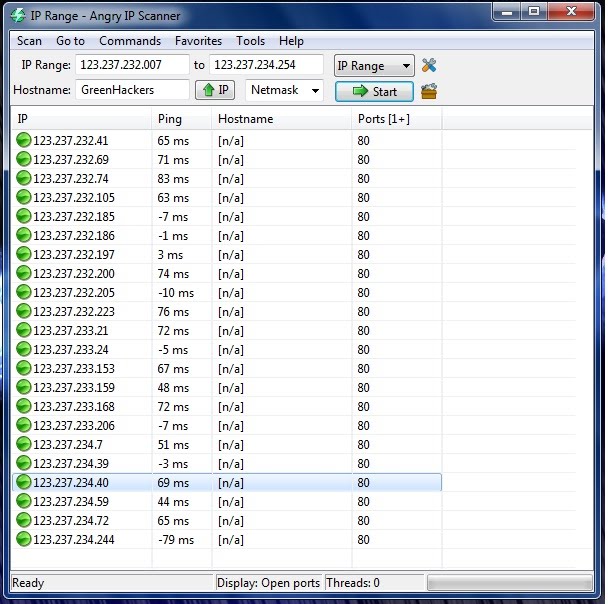The height and width of the screenshot is (604, 608).
Task: Sort by the Ping column header
Action: [182, 119]
